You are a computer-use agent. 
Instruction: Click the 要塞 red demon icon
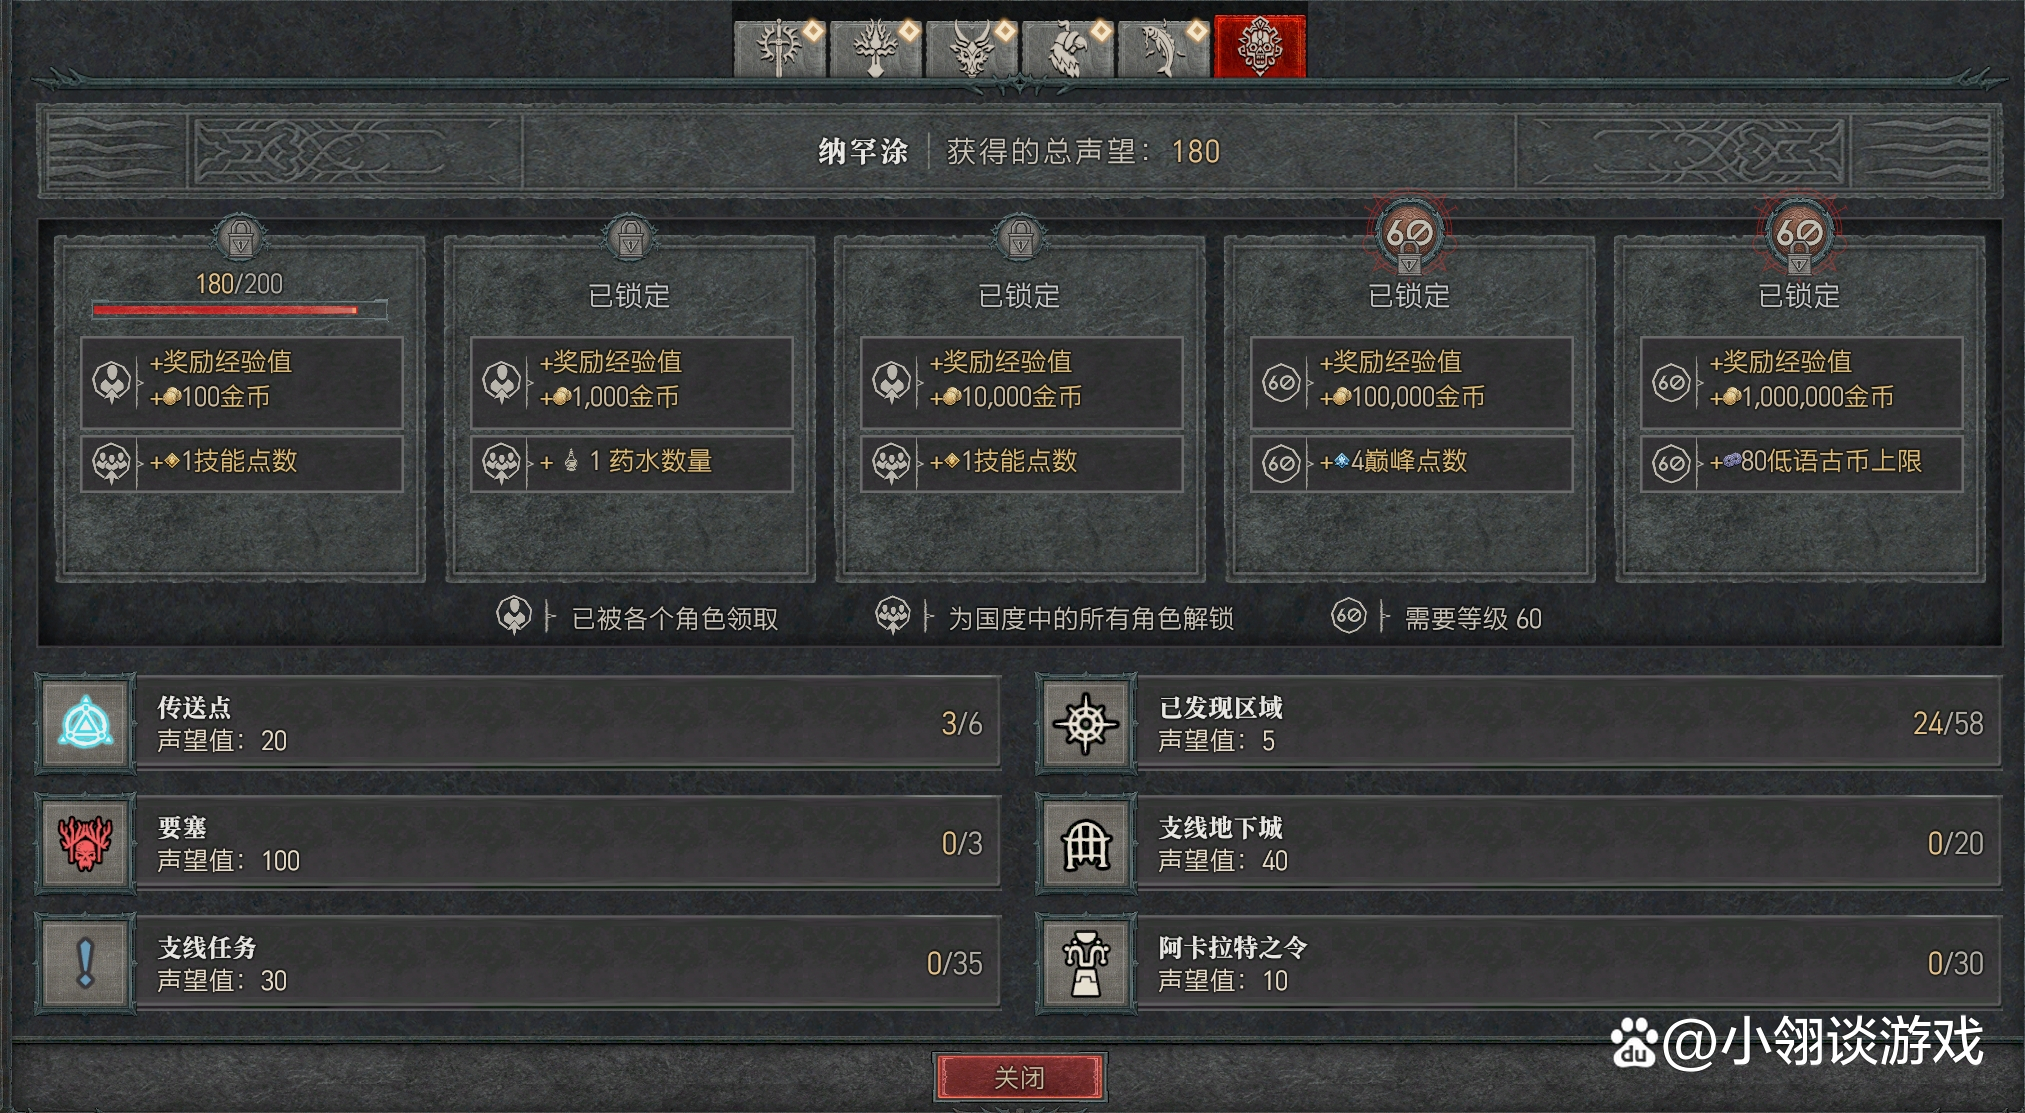(86, 843)
